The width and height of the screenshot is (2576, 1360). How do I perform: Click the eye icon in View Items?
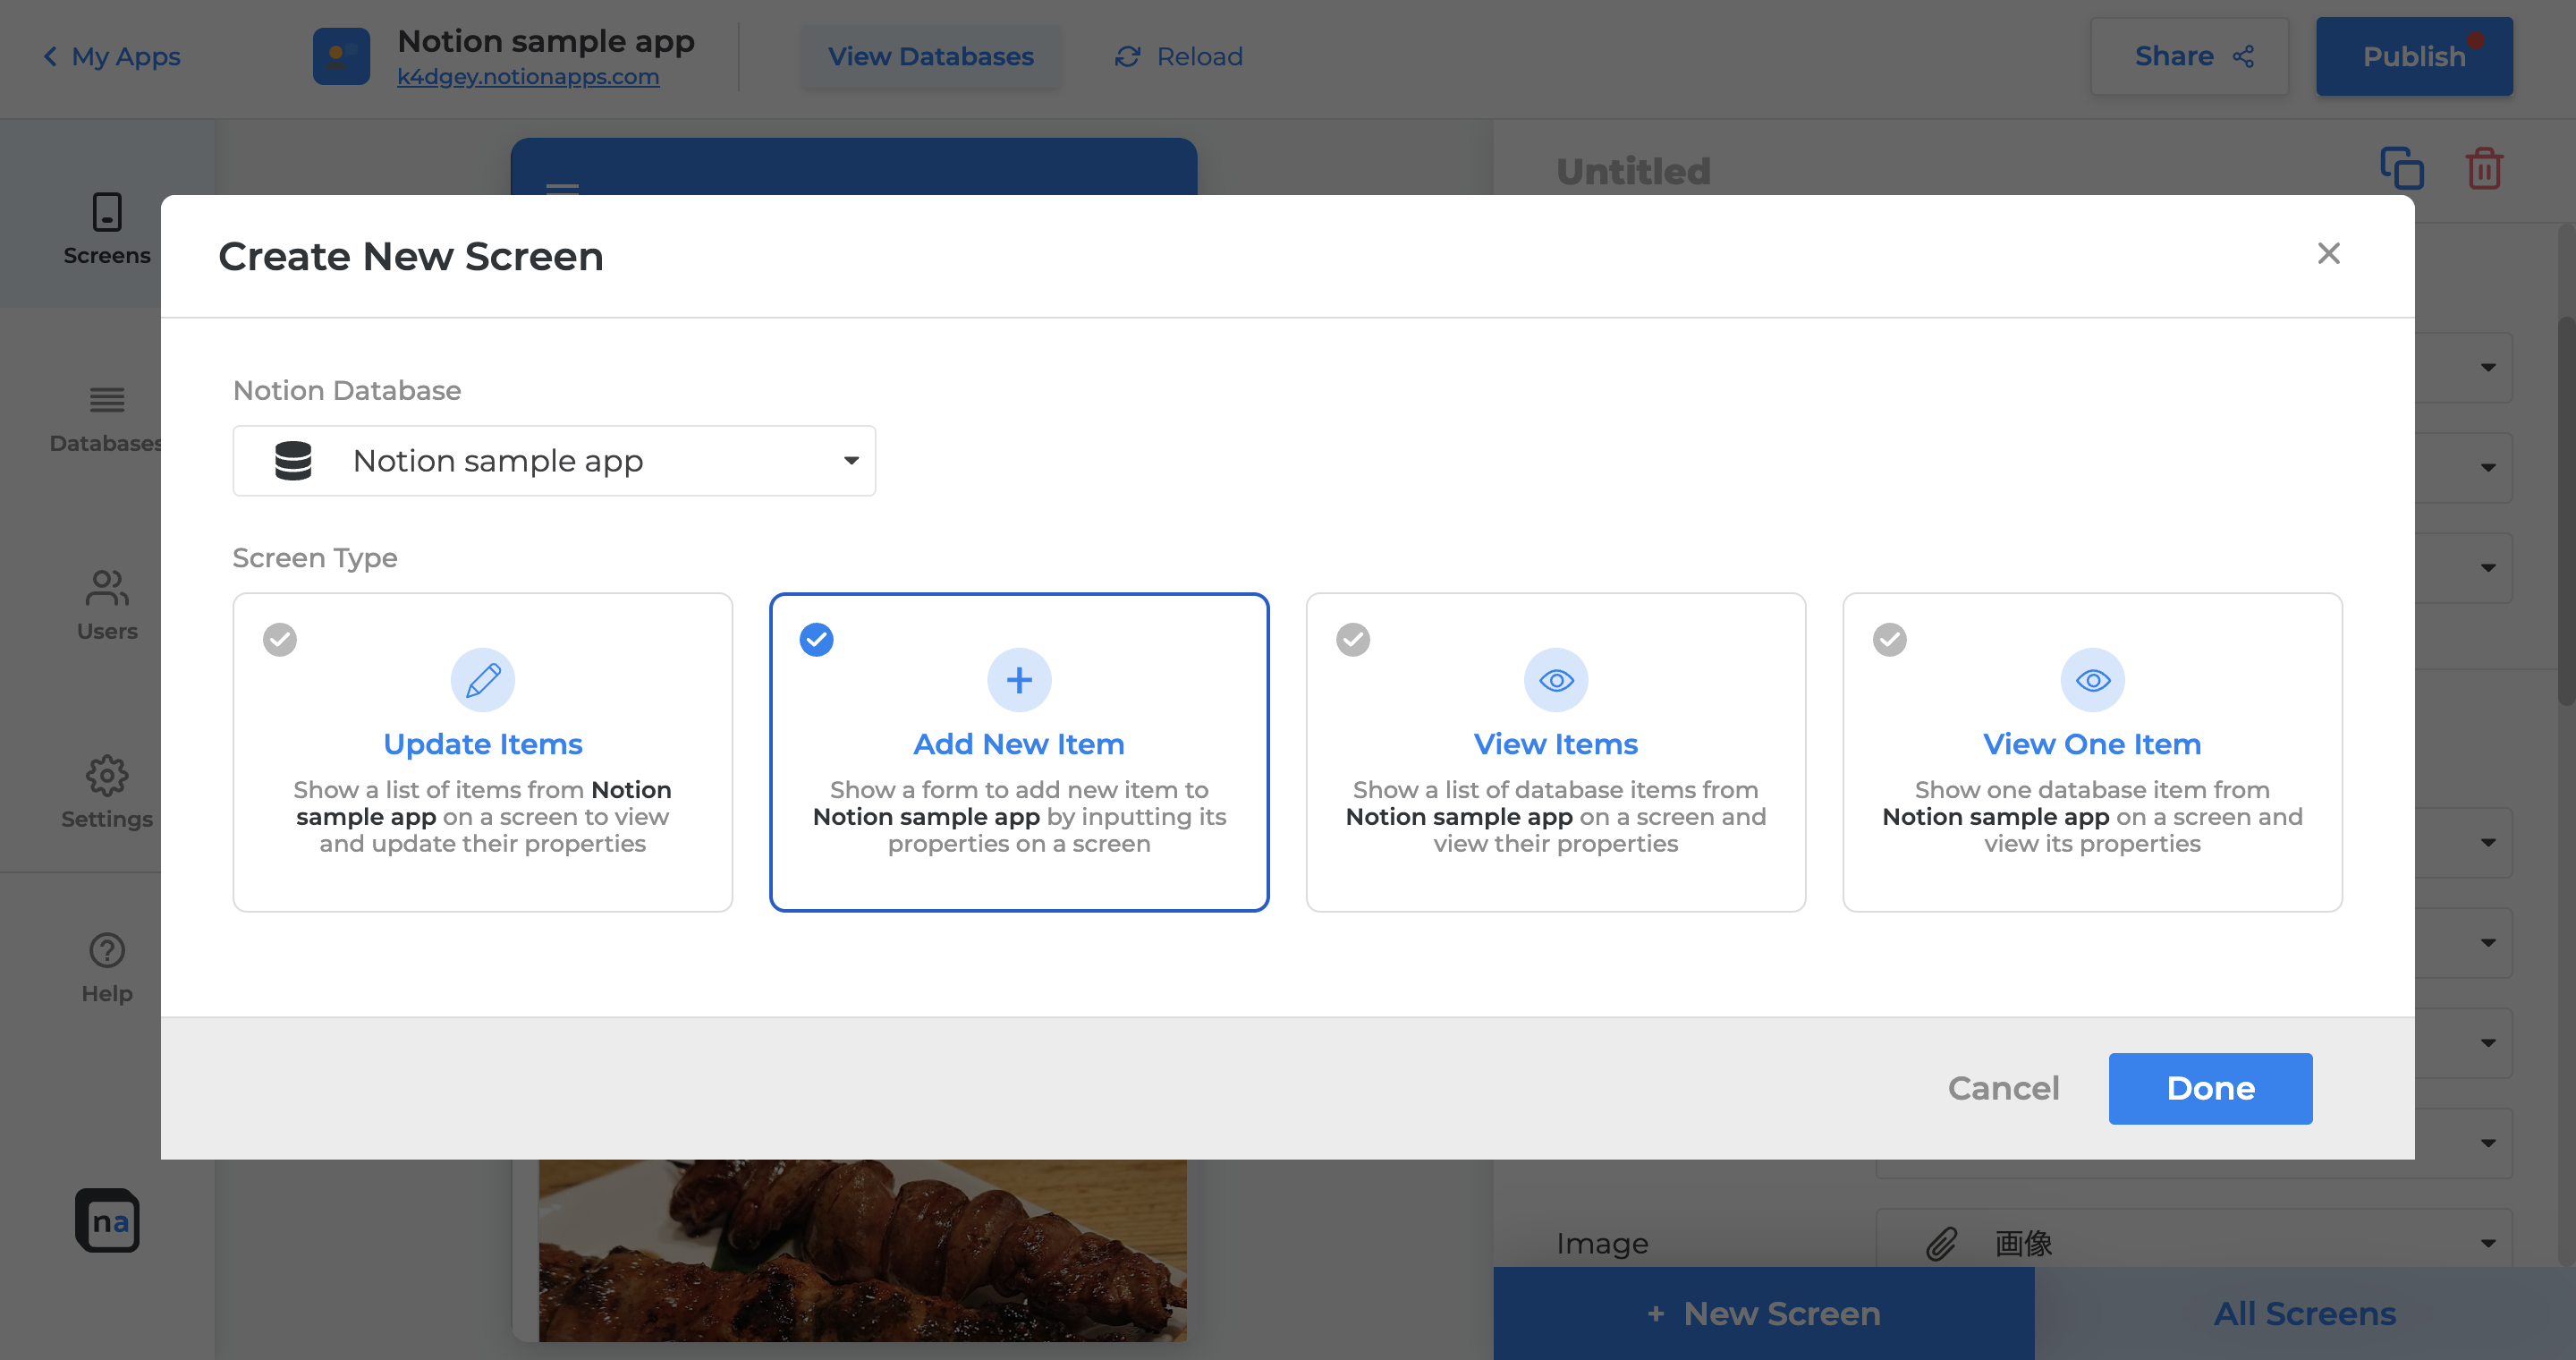click(1556, 680)
